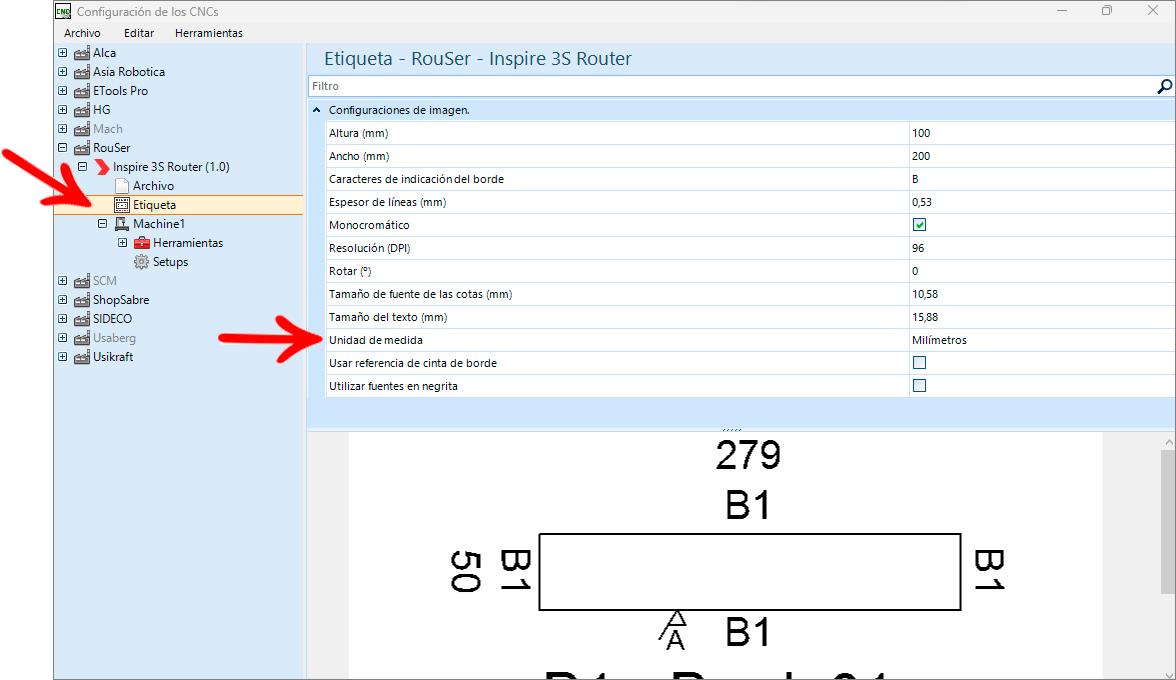Image resolution: width=1176 pixels, height=680 pixels.
Task: Select Setups under Machine1
Action: click(170, 262)
